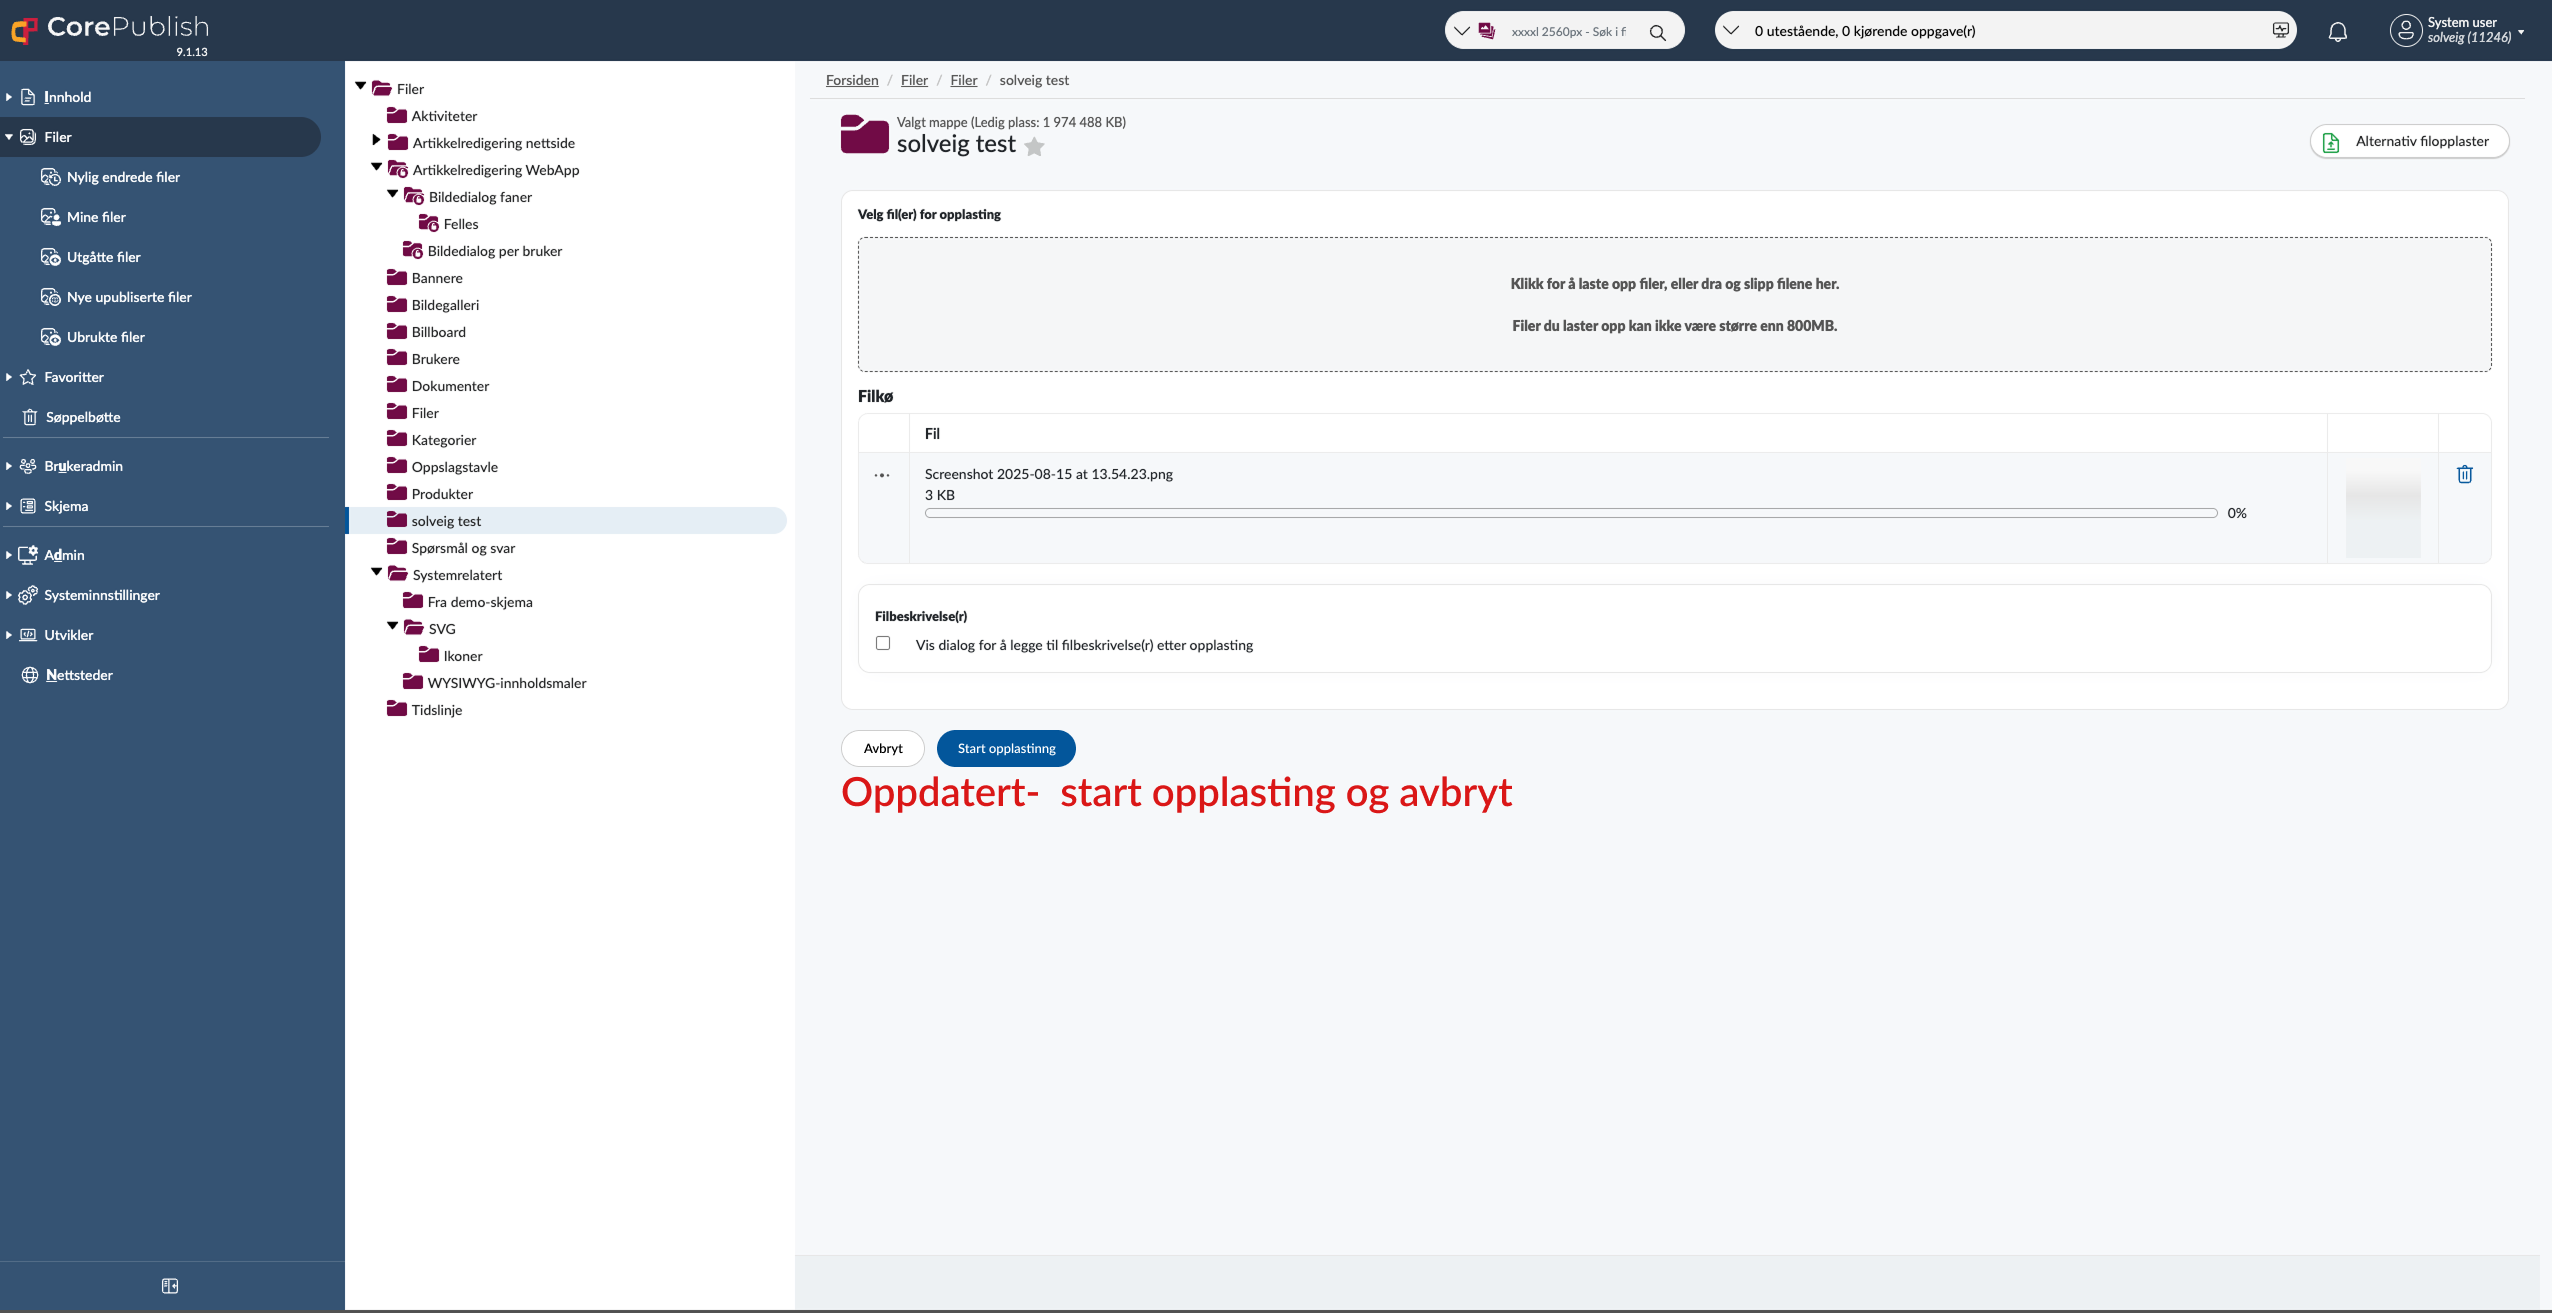Image resolution: width=2552 pixels, height=1313 pixels.
Task: Select the Oppslagstavle folder
Action: [455, 467]
